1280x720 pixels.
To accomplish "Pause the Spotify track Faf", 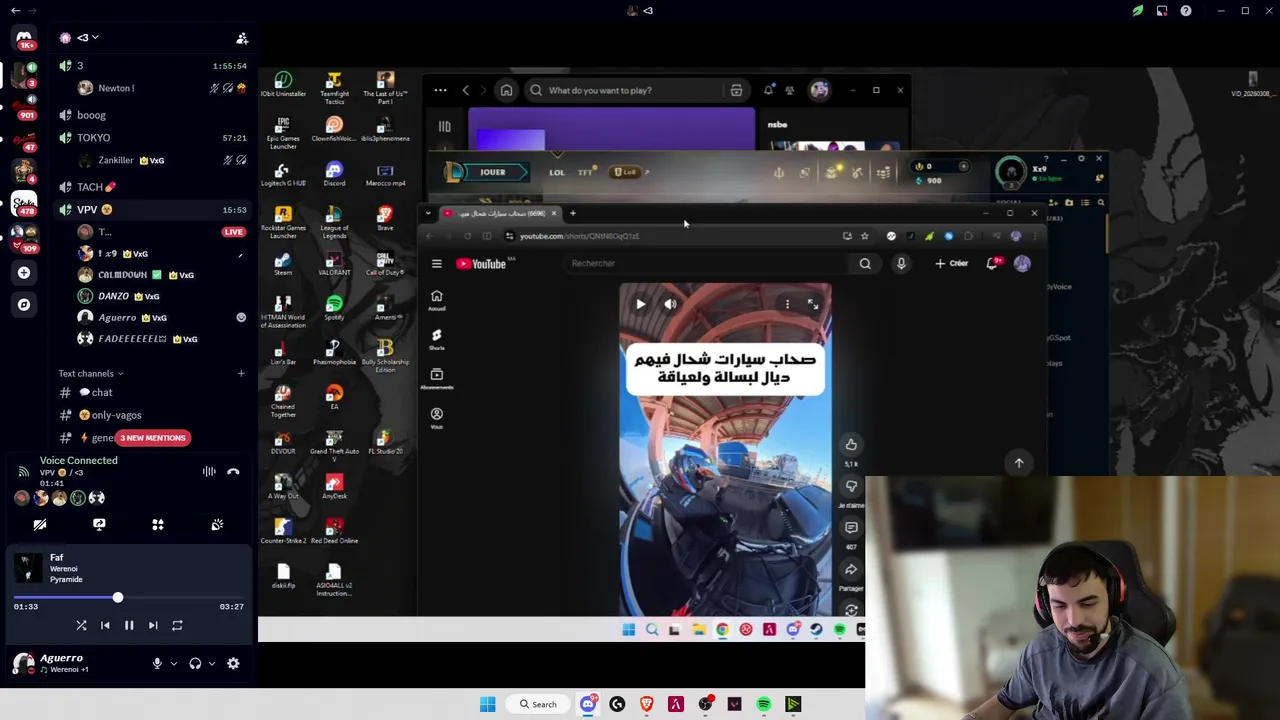I will pyautogui.click(x=129, y=625).
